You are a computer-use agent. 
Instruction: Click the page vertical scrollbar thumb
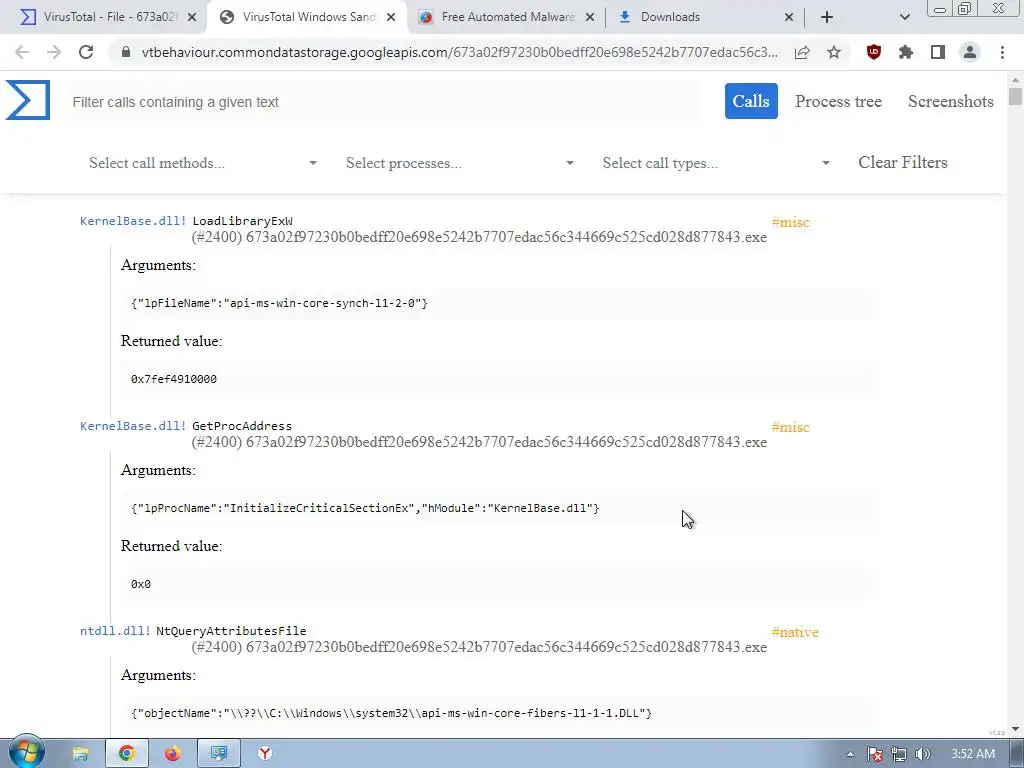click(1015, 96)
